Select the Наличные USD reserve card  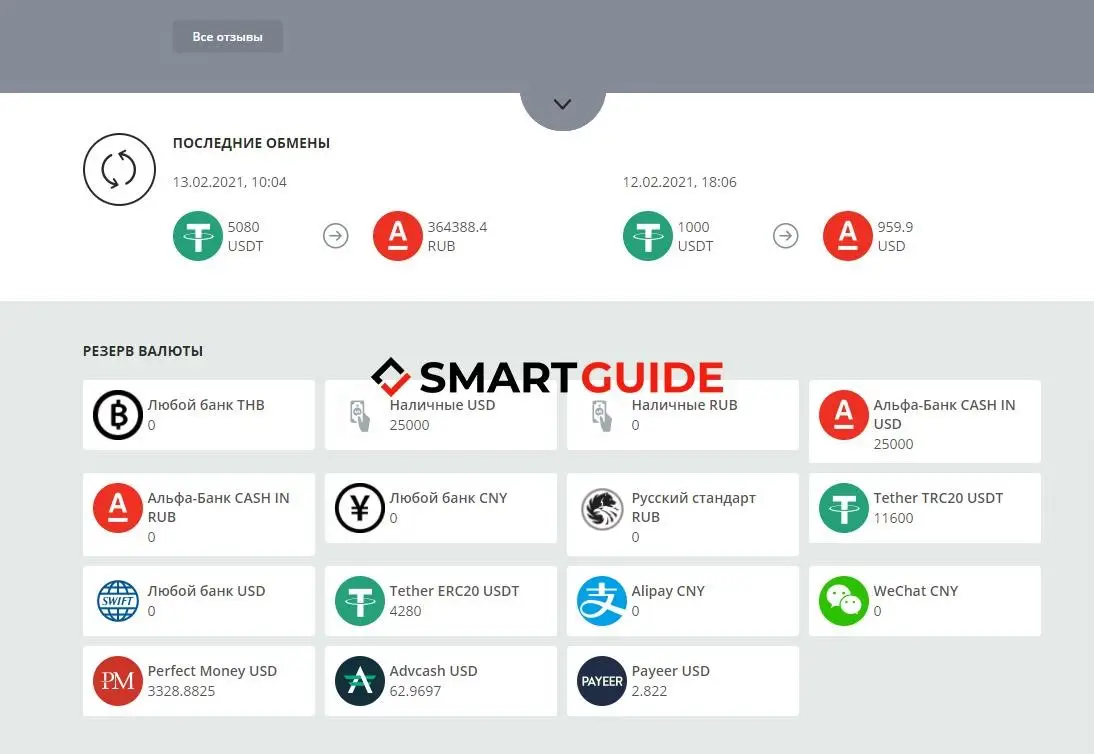[x=440, y=415]
